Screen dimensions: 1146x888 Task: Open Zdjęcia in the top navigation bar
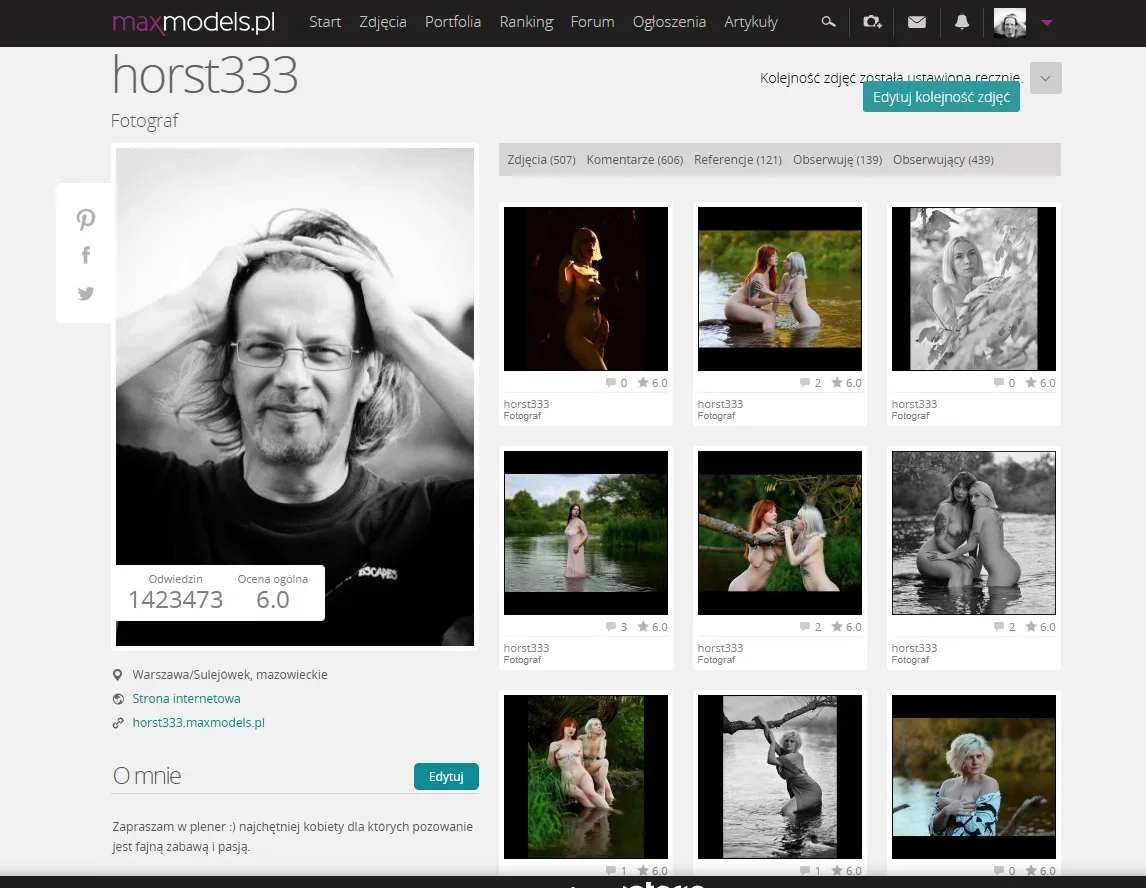coord(383,22)
